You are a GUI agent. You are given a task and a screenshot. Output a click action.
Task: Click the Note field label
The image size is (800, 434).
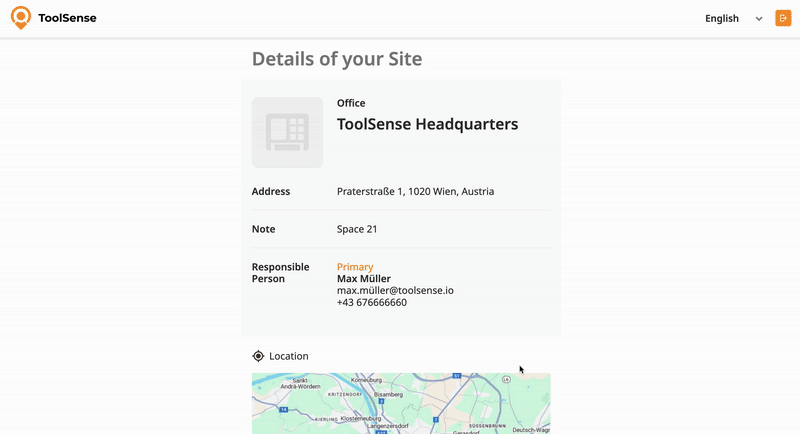pos(263,229)
